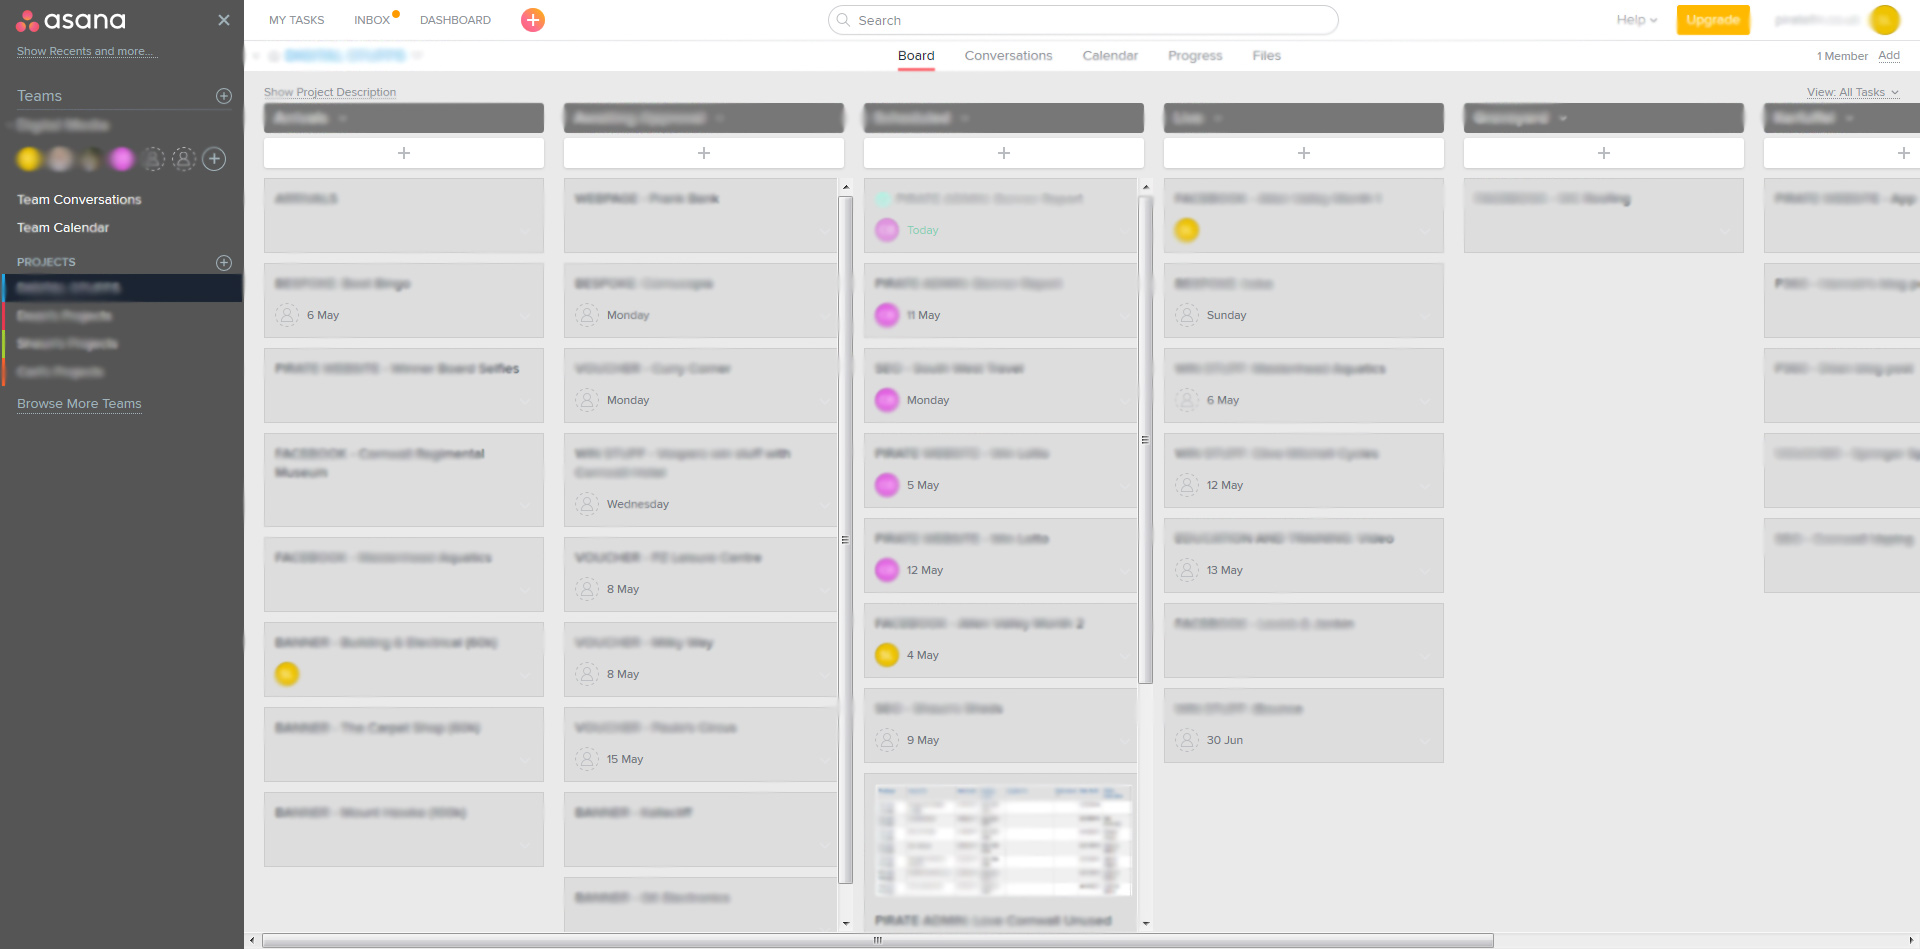Image resolution: width=1920 pixels, height=949 pixels.
Task: Add a project with the PROJECTS plus icon
Action: coord(223,262)
